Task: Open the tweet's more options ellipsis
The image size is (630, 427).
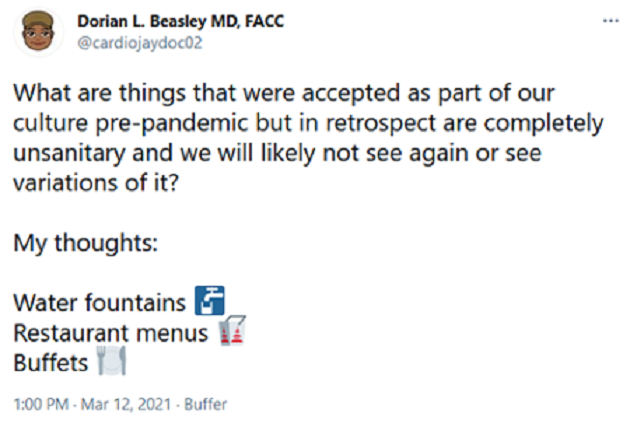Action: (x=606, y=22)
